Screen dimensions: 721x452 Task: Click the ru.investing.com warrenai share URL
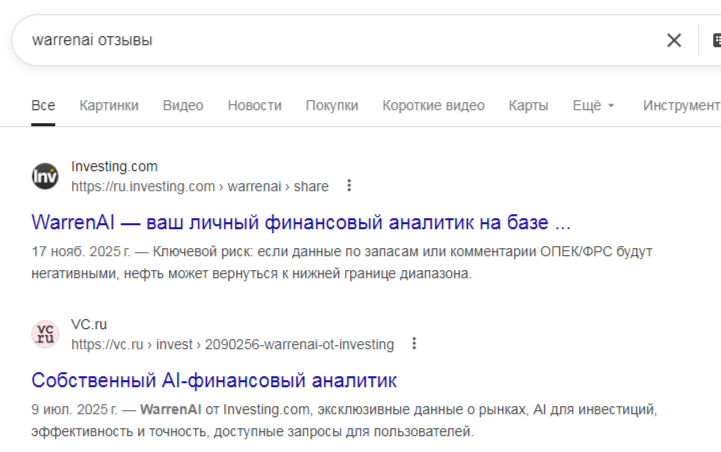[x=200, y=186]
